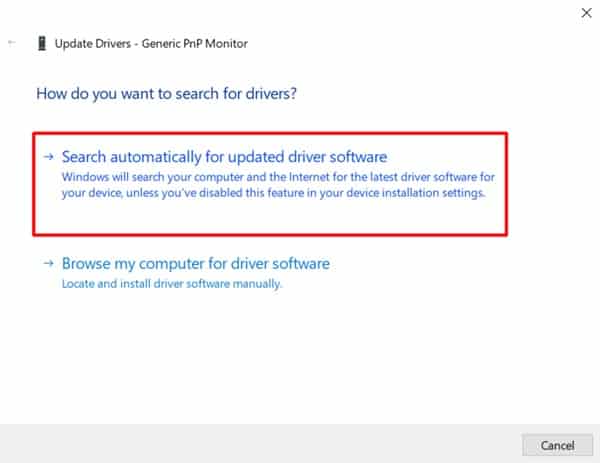Viewport: 600px width, 463px height.
Task: Close the Update Drivers dialog
Action: coord(586,13)
